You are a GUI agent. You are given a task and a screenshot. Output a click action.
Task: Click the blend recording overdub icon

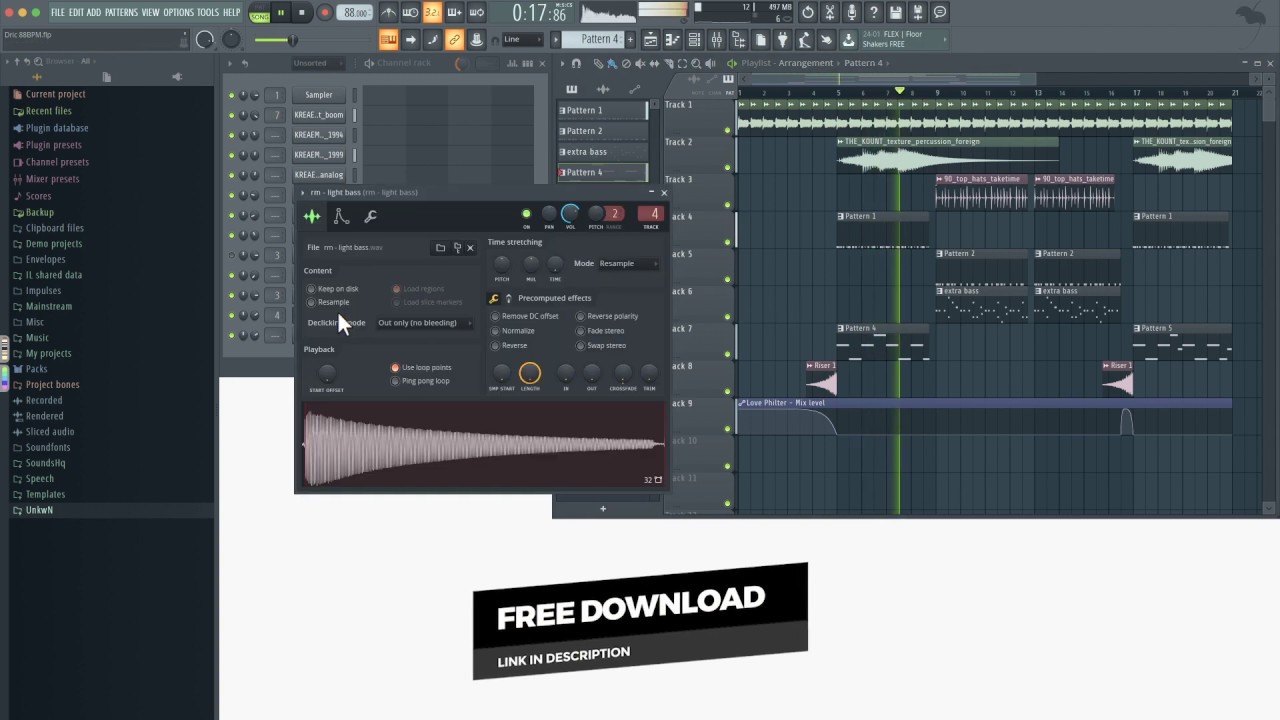454,13
